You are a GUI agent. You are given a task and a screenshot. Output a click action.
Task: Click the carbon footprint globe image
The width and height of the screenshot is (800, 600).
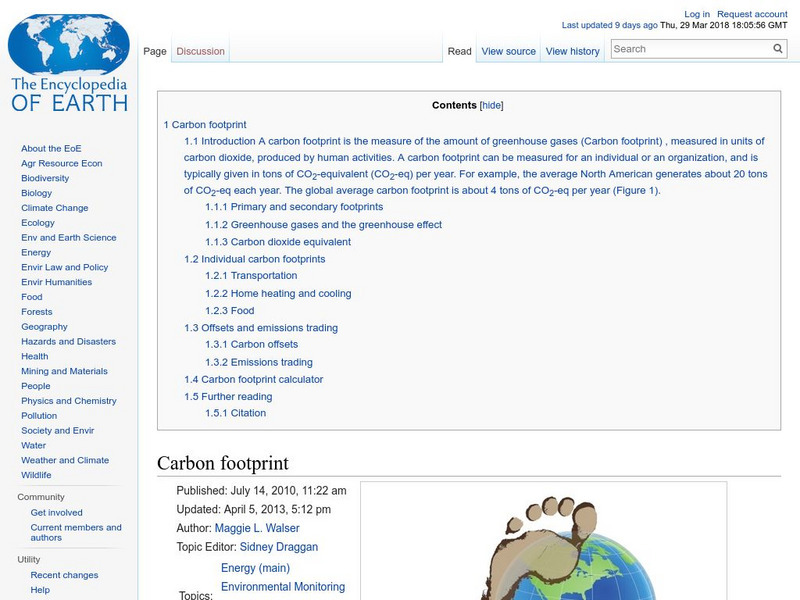[x=543, y=541]
